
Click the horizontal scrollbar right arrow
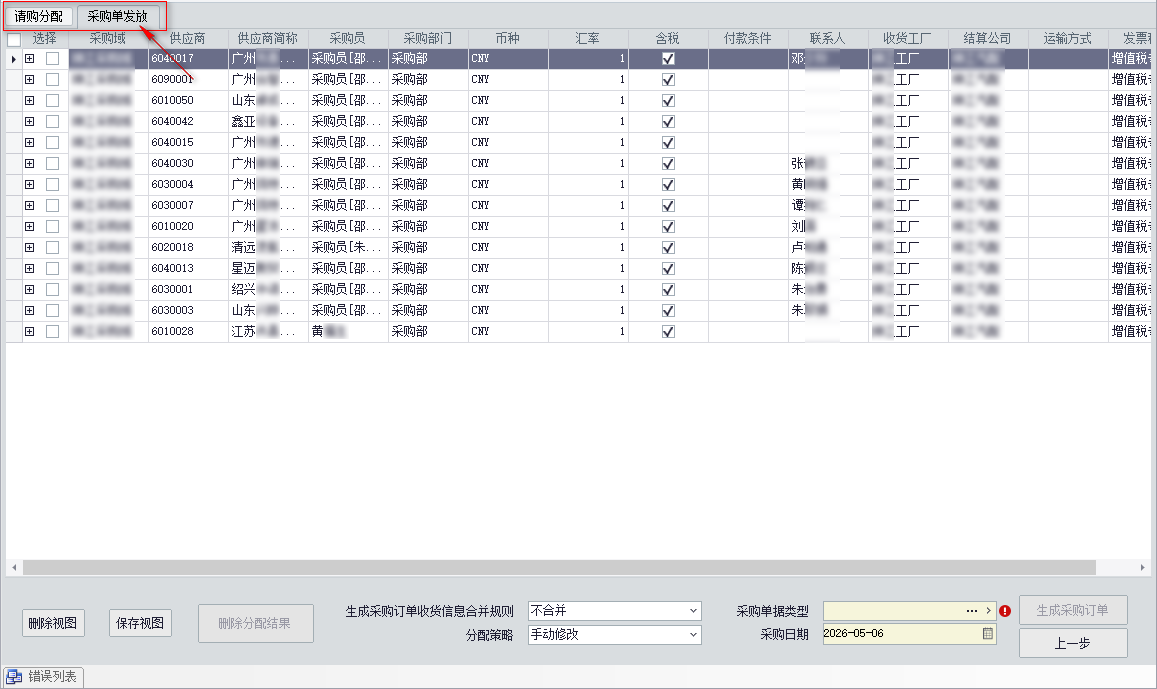pyautogui.click(x=1142, y=567)
